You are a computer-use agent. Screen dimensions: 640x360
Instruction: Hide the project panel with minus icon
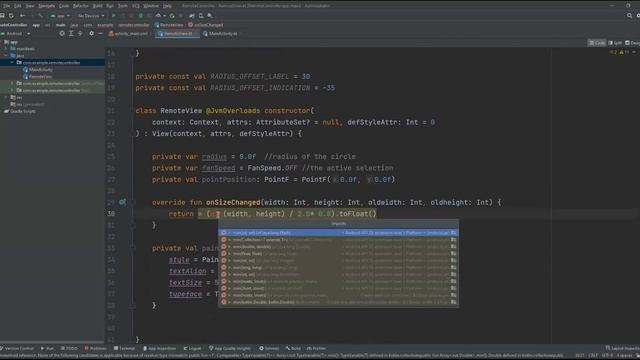100,33
